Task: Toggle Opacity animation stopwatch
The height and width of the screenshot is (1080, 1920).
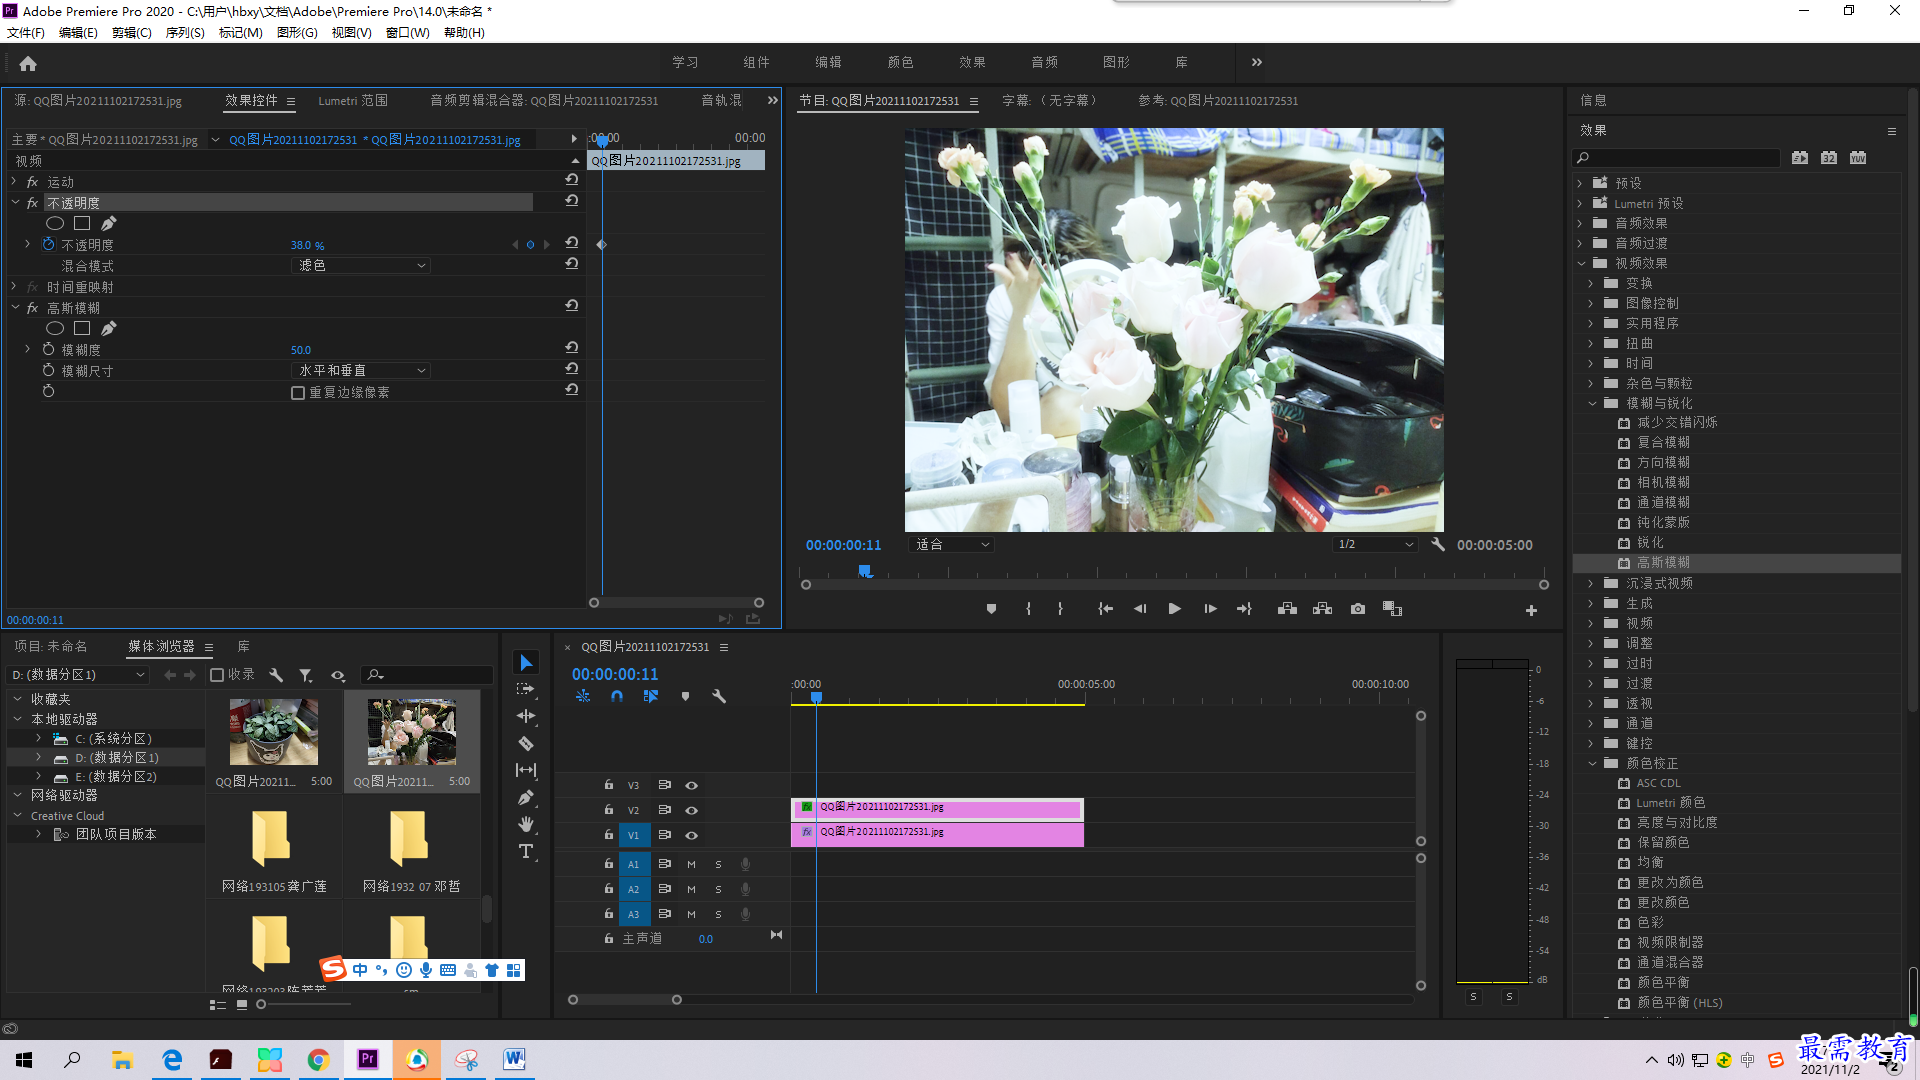Action: pos(48,244)
